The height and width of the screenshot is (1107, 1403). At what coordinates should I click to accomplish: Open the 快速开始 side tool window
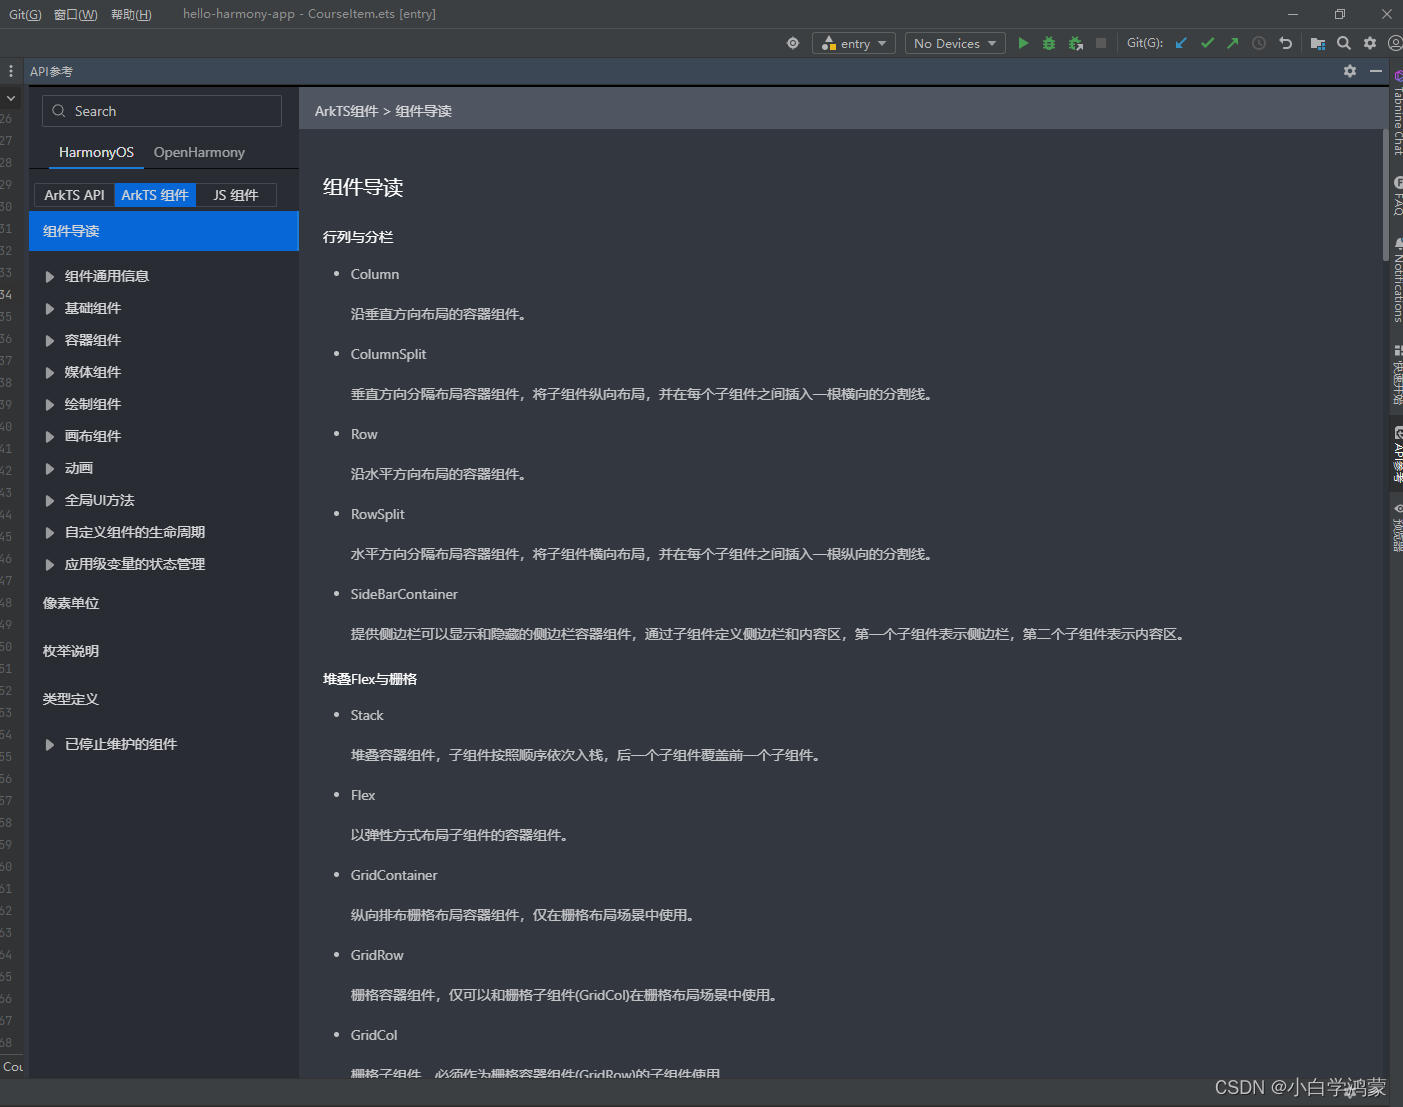click(x=1397, y=375)
